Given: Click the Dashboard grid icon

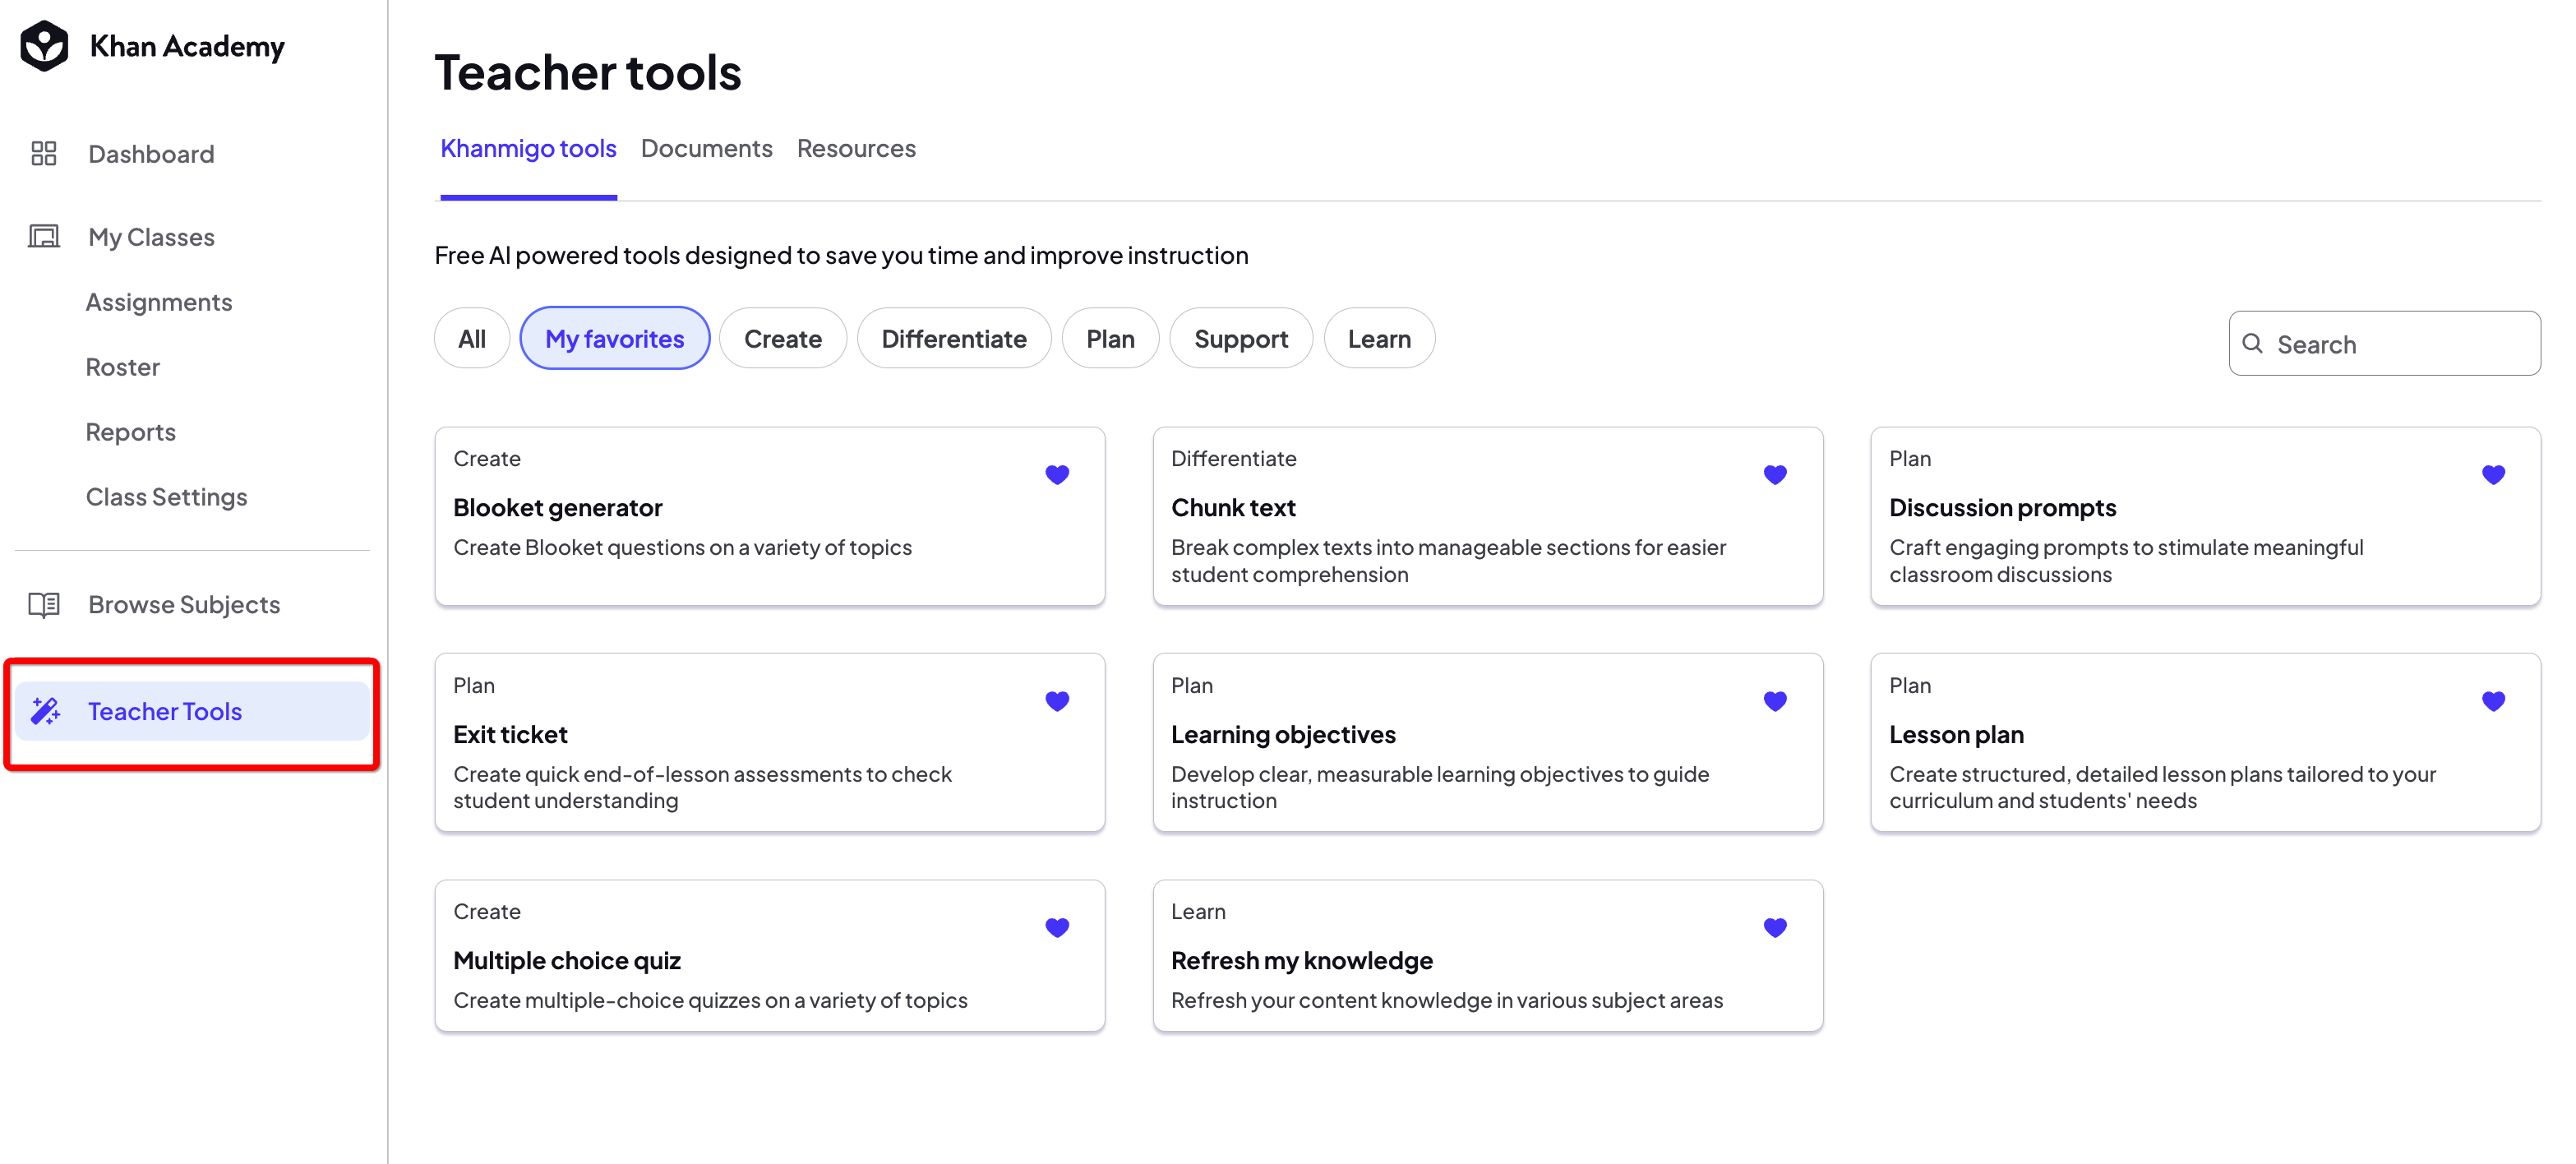Looking at the screenshot, I should coord(44,153).
